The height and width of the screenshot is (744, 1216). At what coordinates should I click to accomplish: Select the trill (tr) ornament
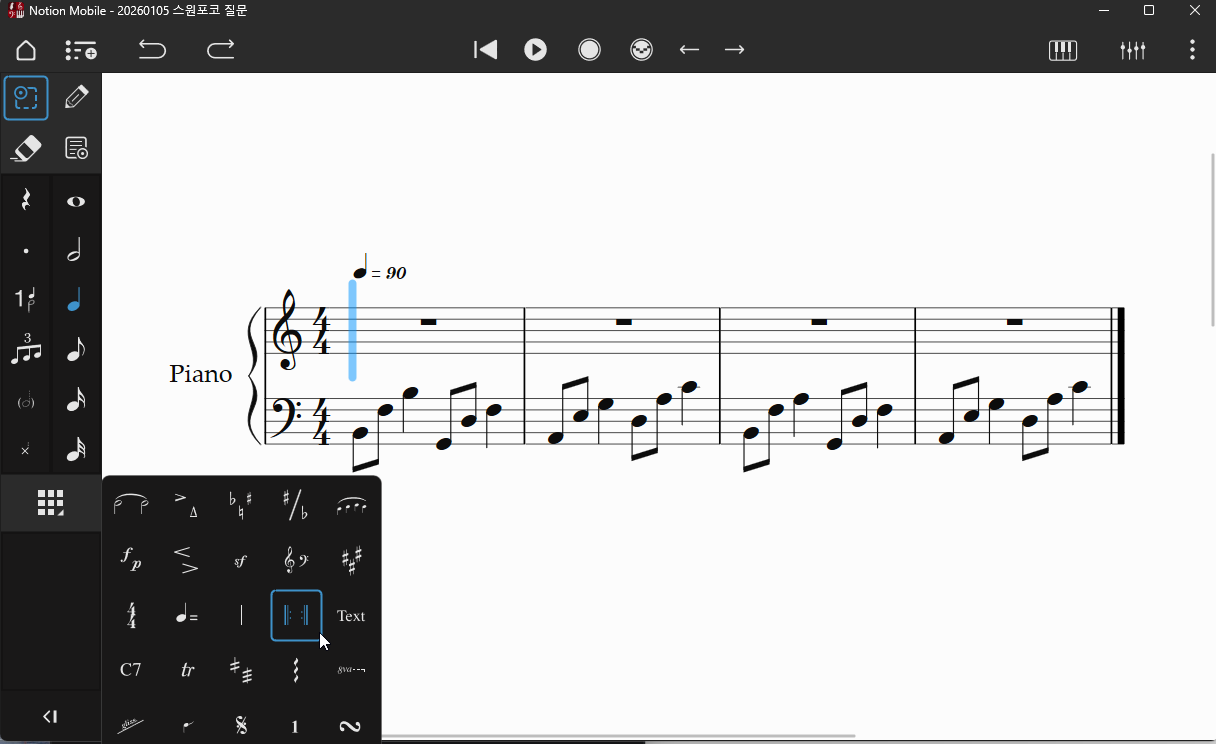tap(187, 670)
